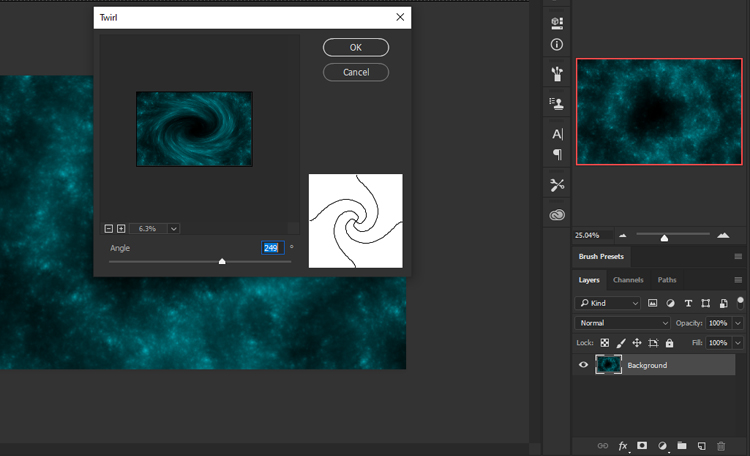Enable lock transparent pixels
The width and height of the screenshot is (750, 456).
click(605, 343)
